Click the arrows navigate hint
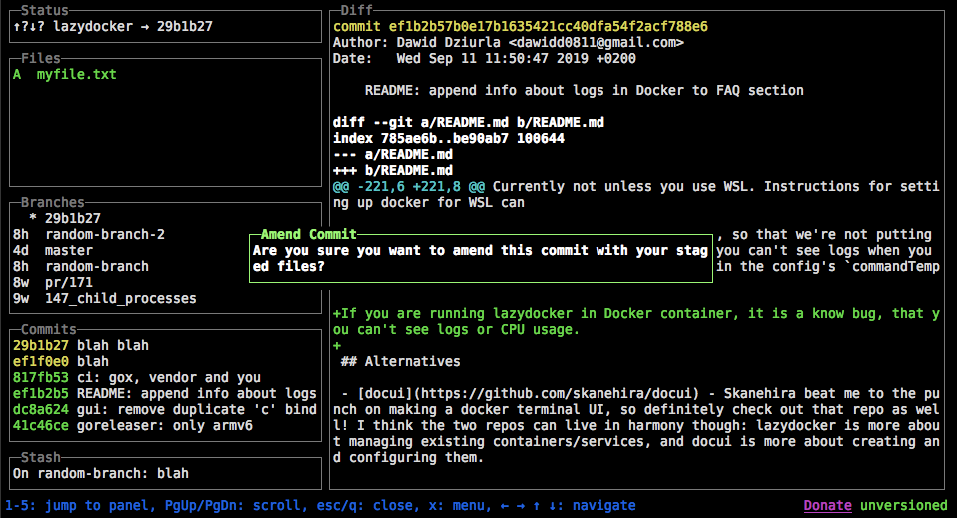The image size is (957, 518). [568, 505]
